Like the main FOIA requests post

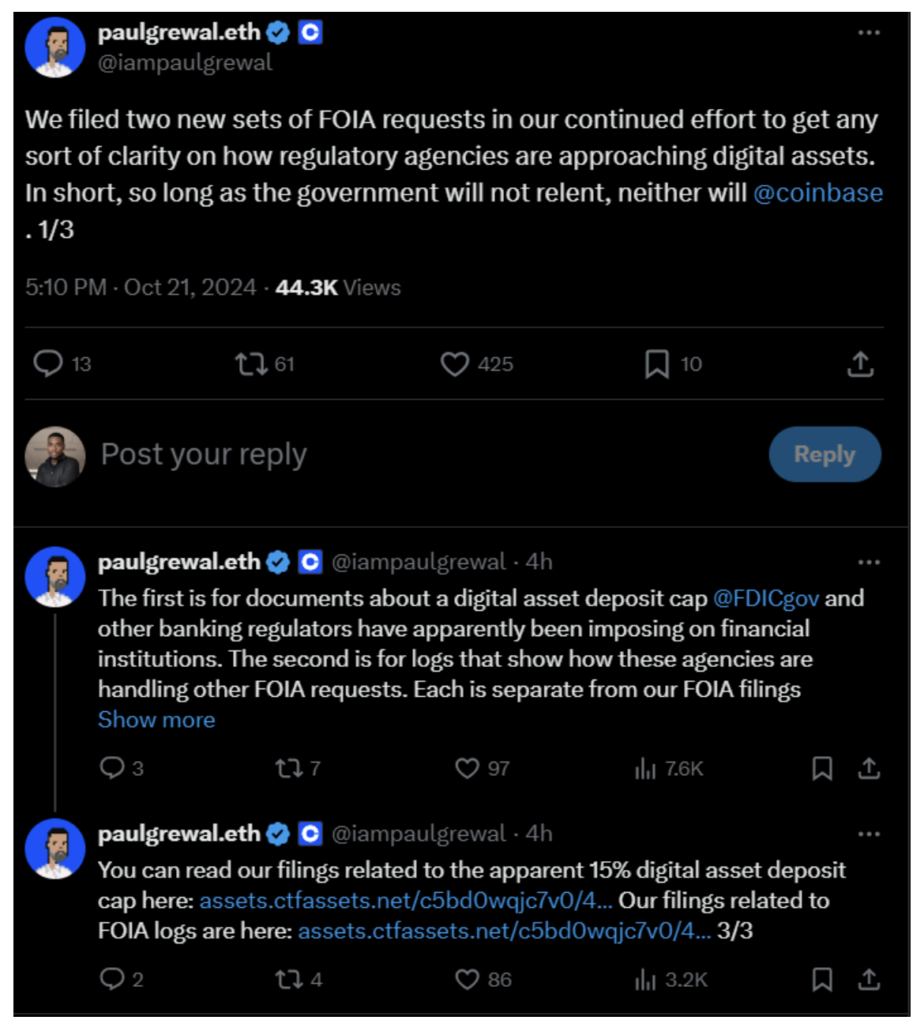click(456, 365)
